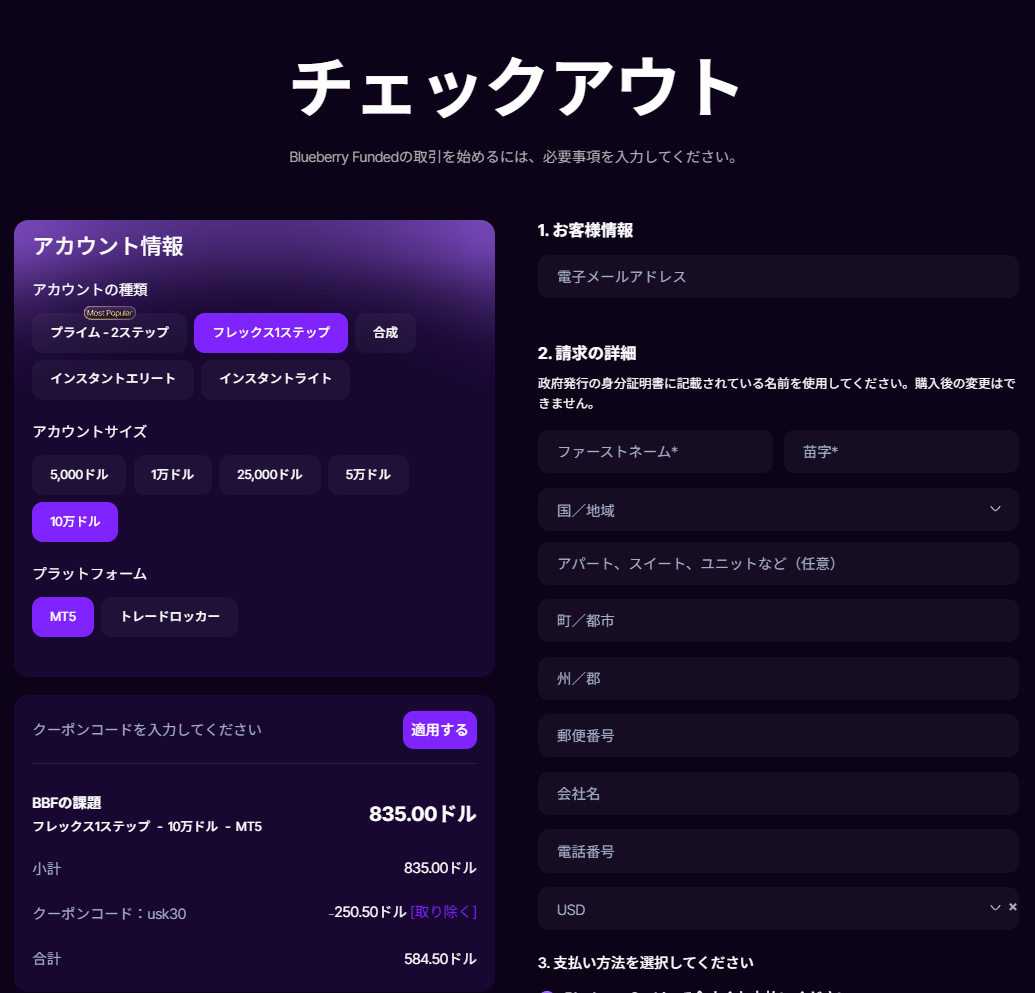Image resolution: width=1035 pixels, height=993 pixels.
Task: Focus the 苗字 last name field
Action: [x=901, y=452]
